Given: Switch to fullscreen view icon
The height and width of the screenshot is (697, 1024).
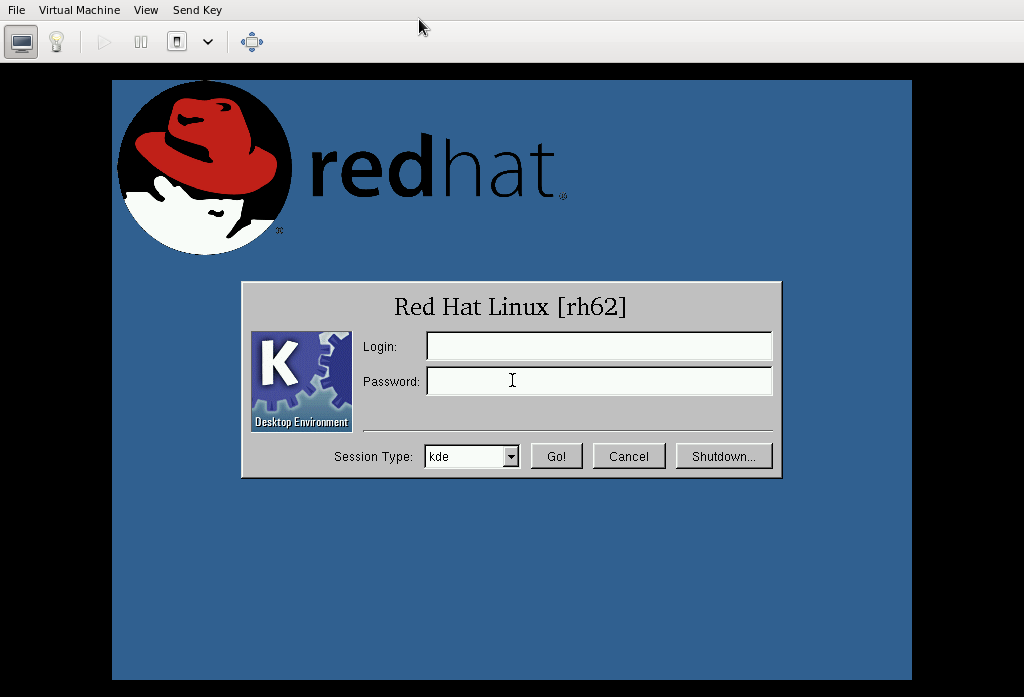Looking at the screenshot, I should [252, 42].
